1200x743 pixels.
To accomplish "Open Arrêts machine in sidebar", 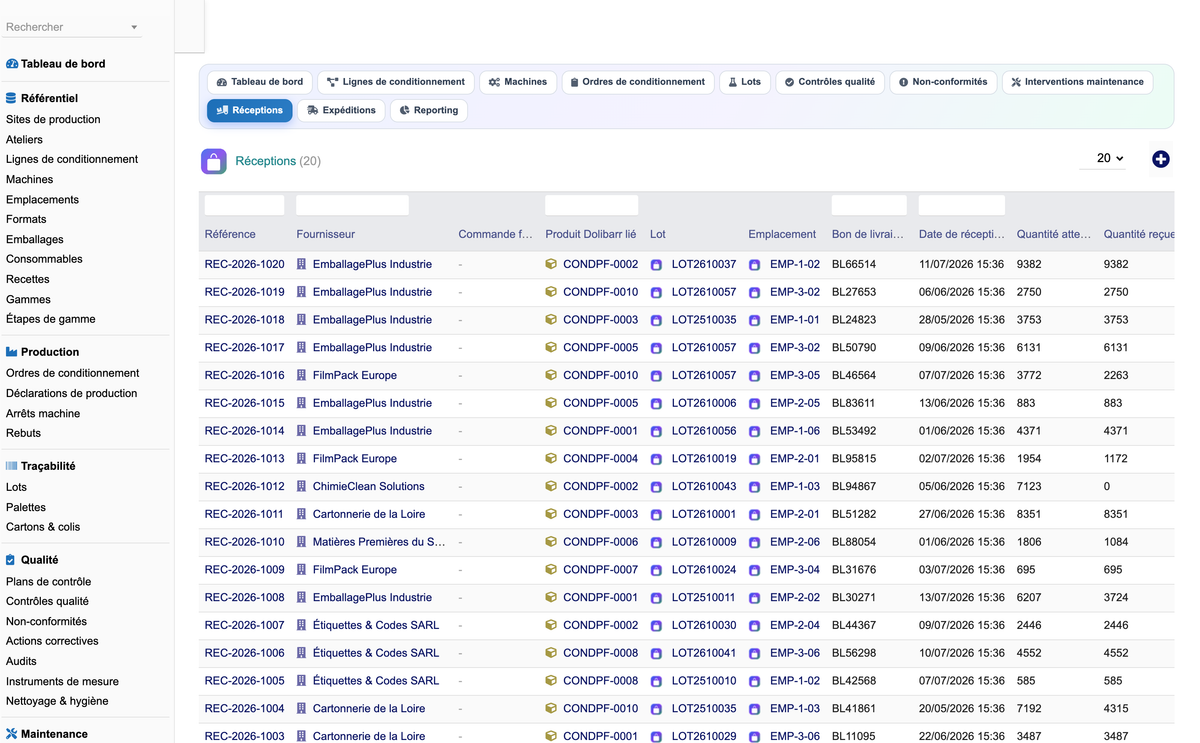I will (x=43, y=413).
